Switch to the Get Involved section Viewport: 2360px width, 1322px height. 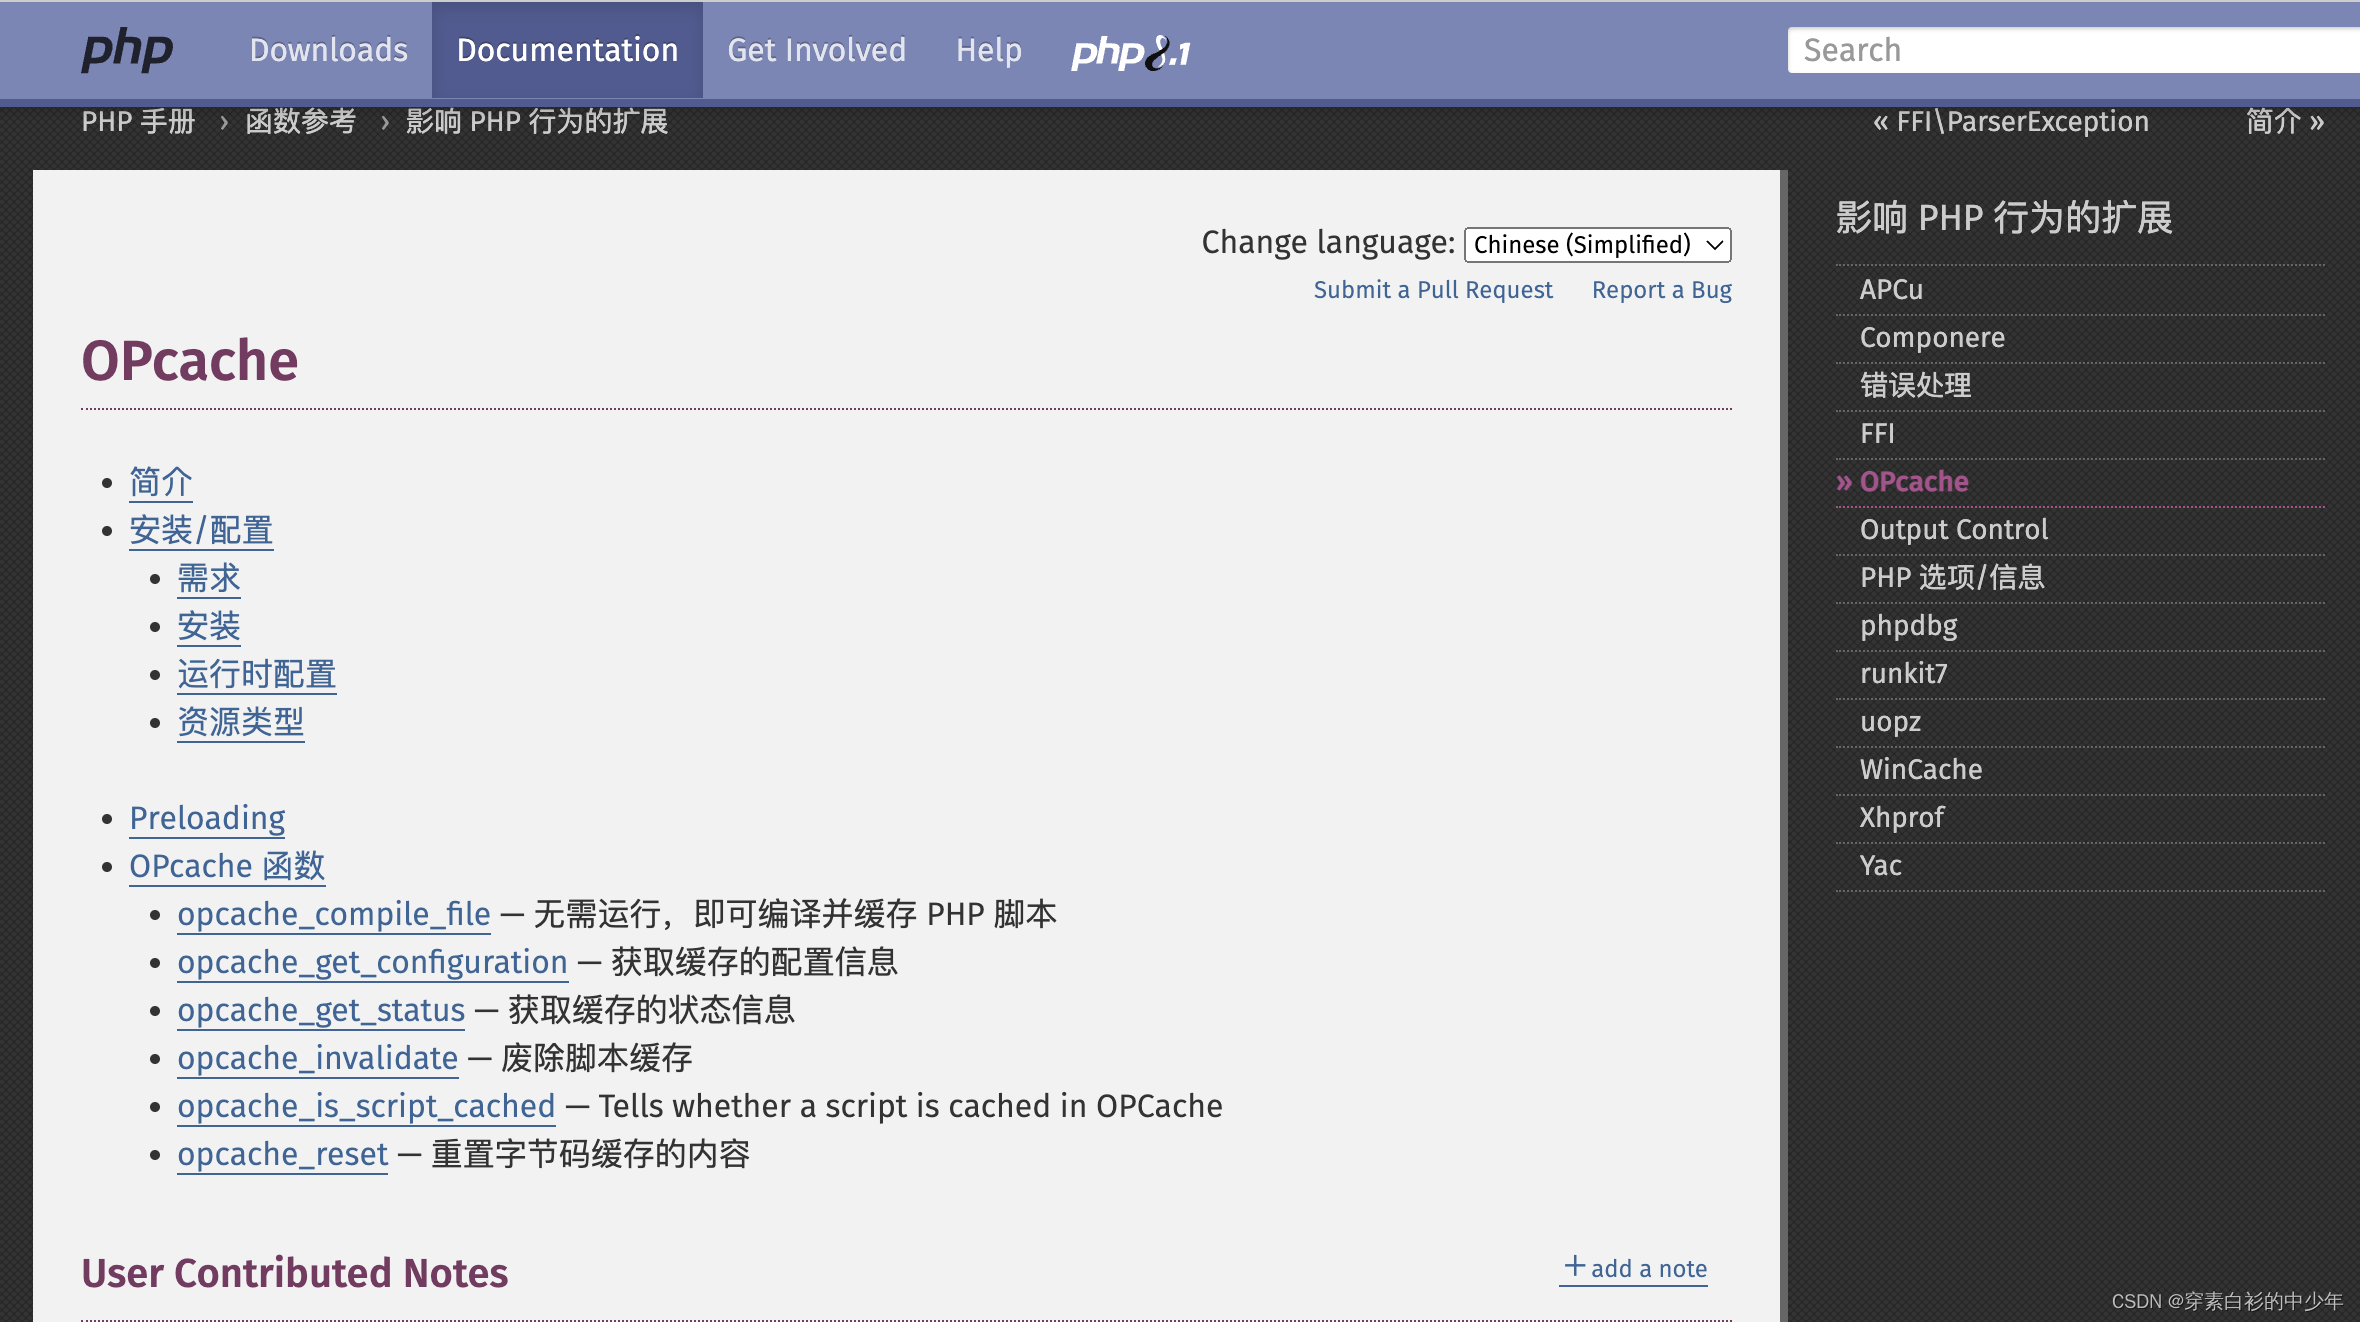816,50
